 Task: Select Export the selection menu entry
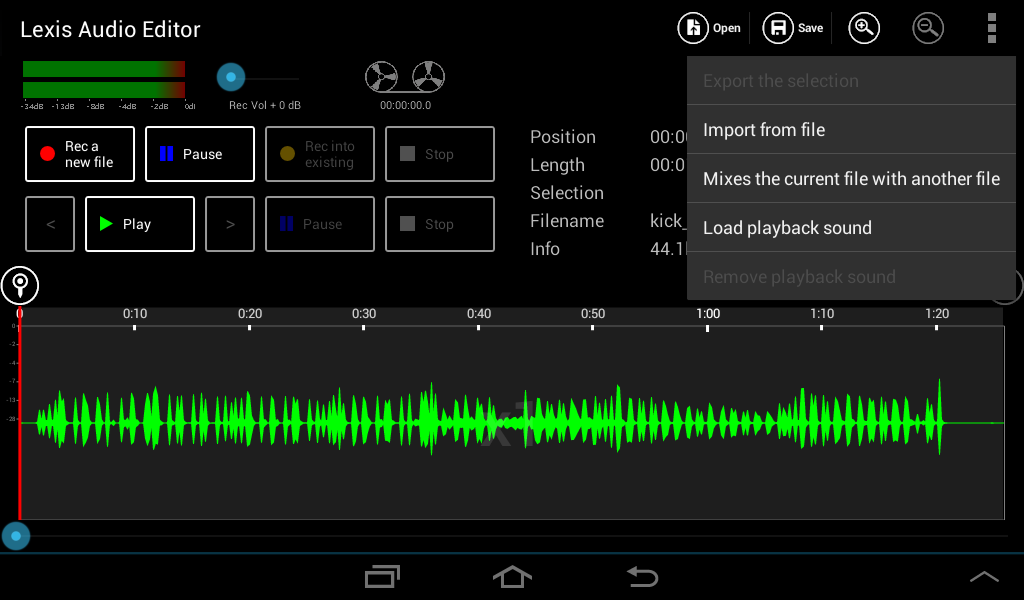point(852,80)
